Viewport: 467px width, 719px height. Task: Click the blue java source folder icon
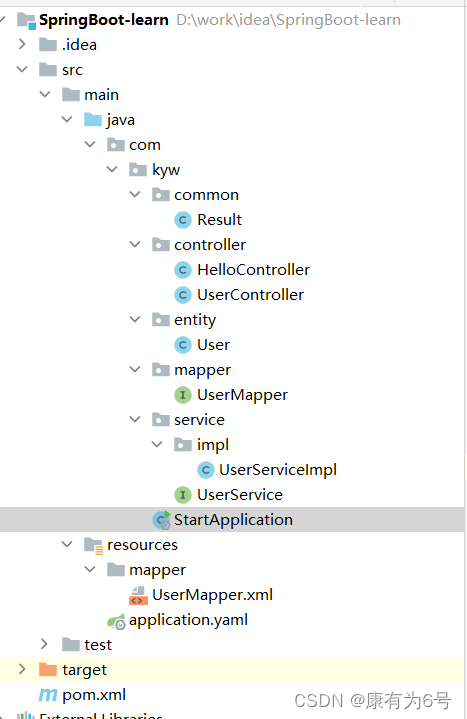click(93, 120)
